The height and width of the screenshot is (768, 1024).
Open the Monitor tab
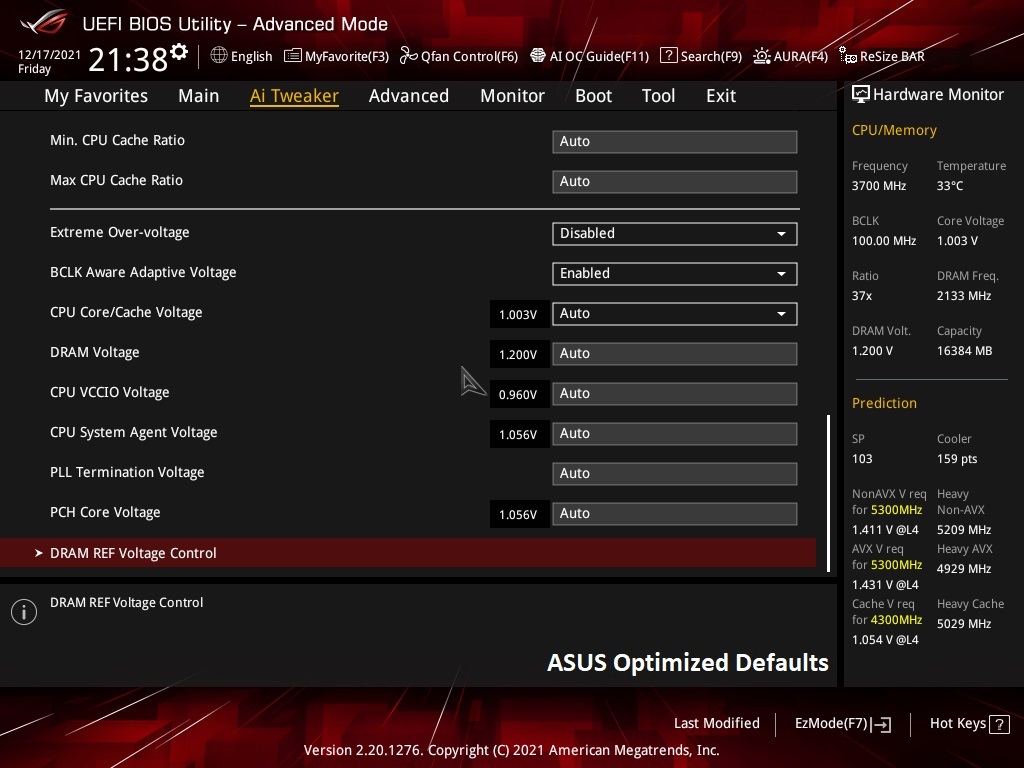pyautogui.click(x=513, y=96)
